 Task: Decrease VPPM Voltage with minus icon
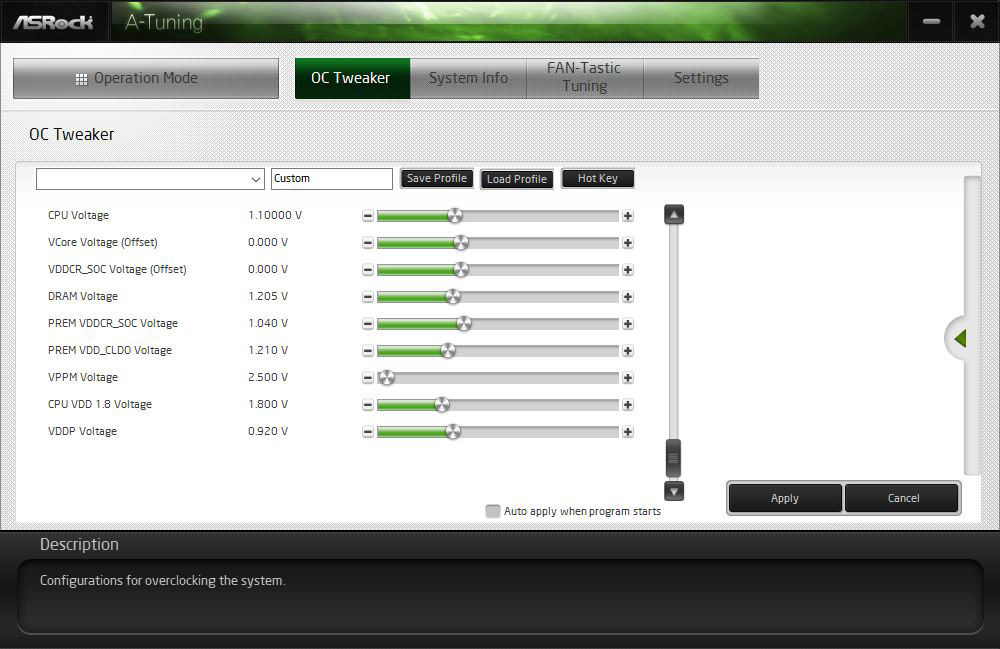click(x=367, y=378)
